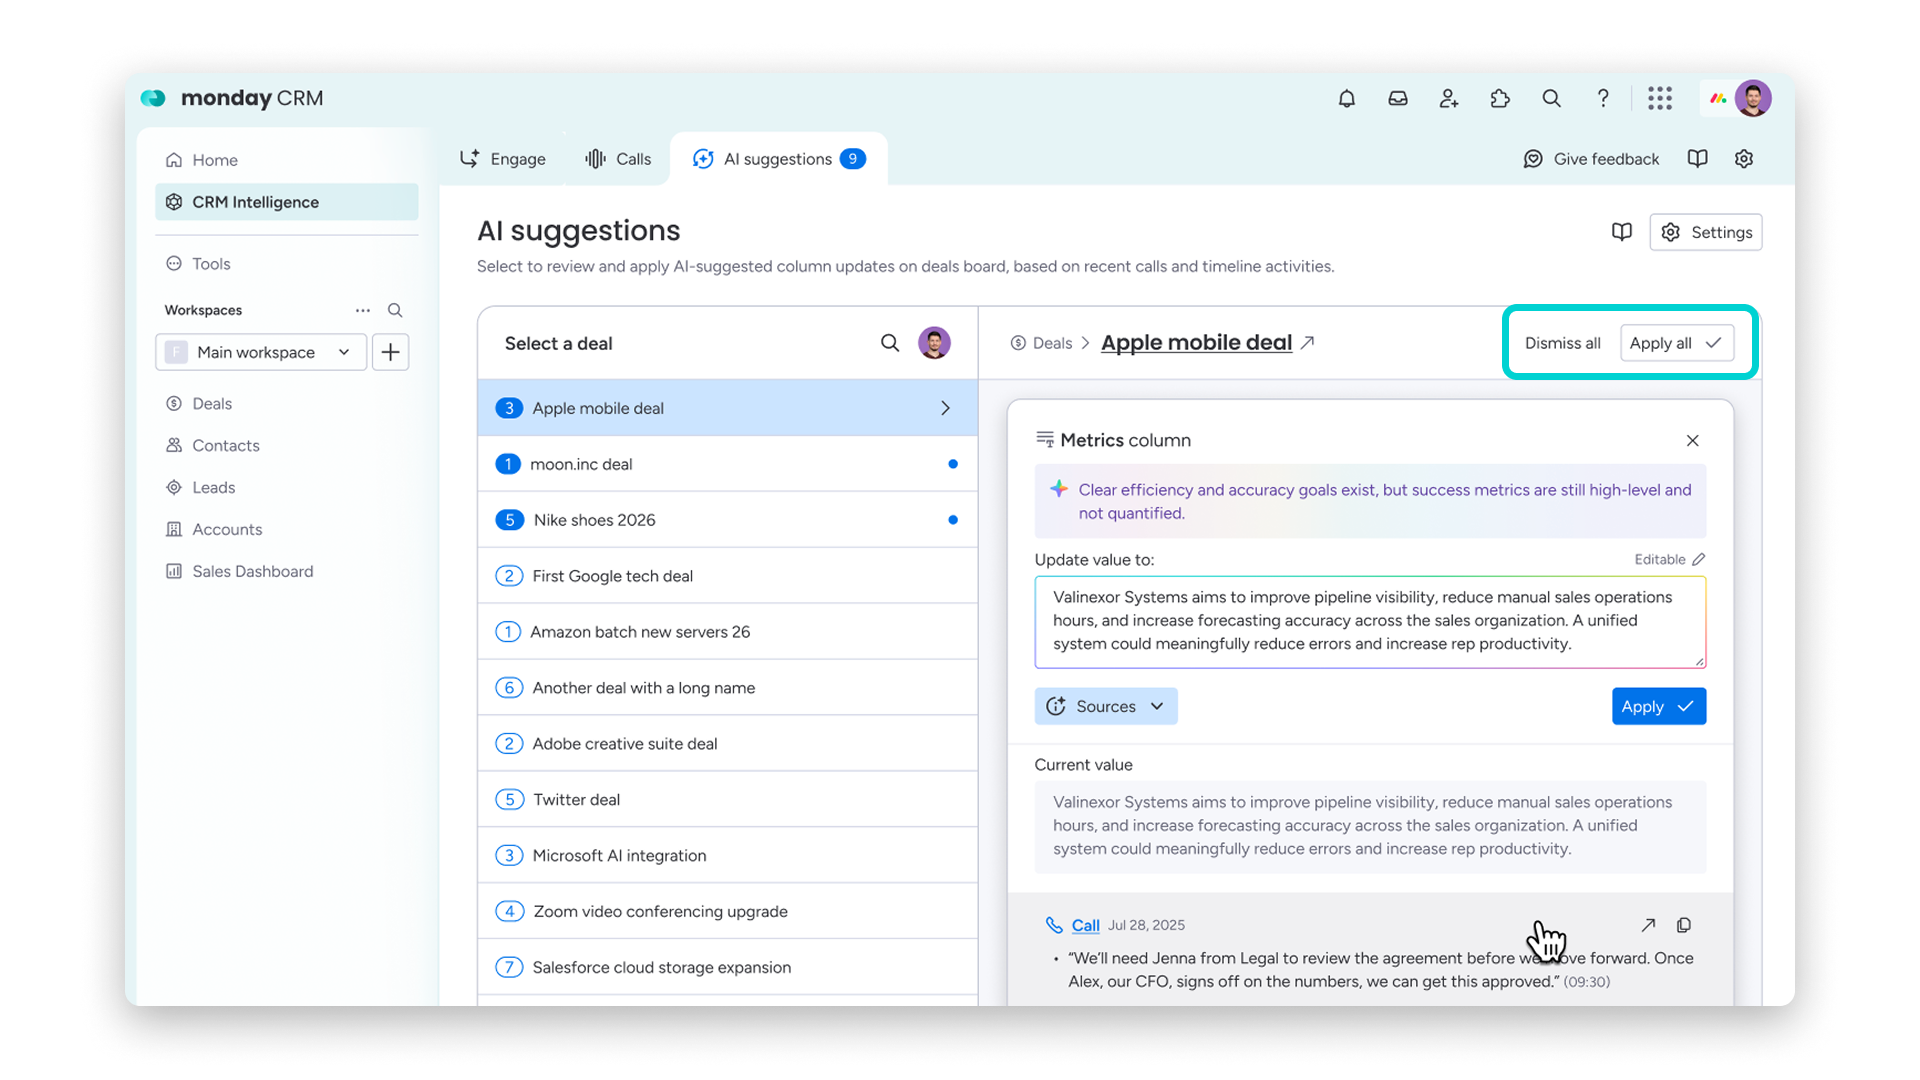
Task: Open the Apple mobile deal title link
Action: [1196, 342]
